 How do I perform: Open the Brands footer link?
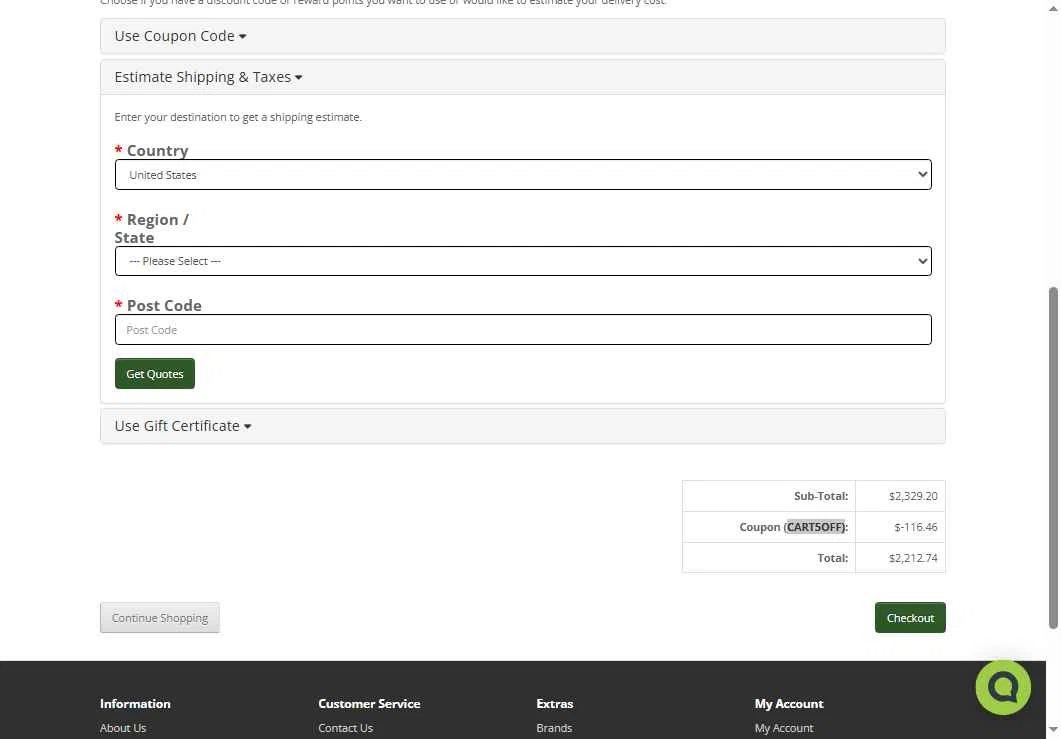[x=554, y=728]
